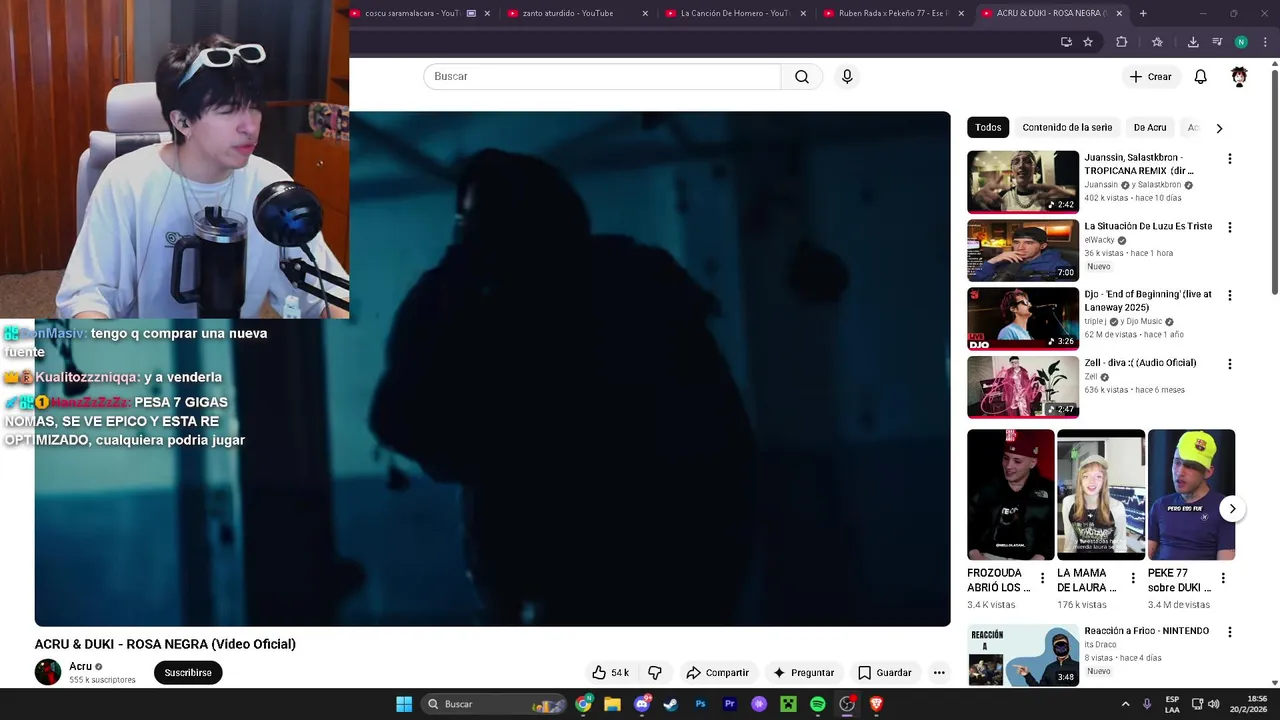Activate voice search microphone icon
The height and width of the screenshot is (720, 1280).
click(847, 77)
